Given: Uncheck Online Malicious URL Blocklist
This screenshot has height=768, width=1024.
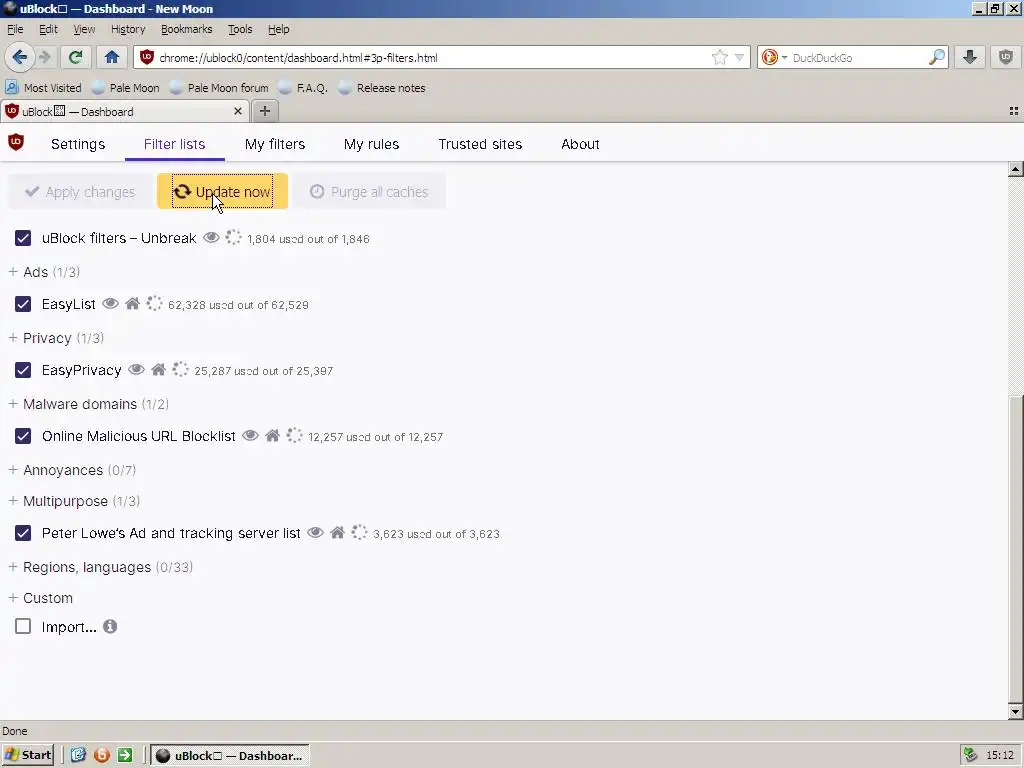Looking at the screenshot, I should tap(23, 436).
